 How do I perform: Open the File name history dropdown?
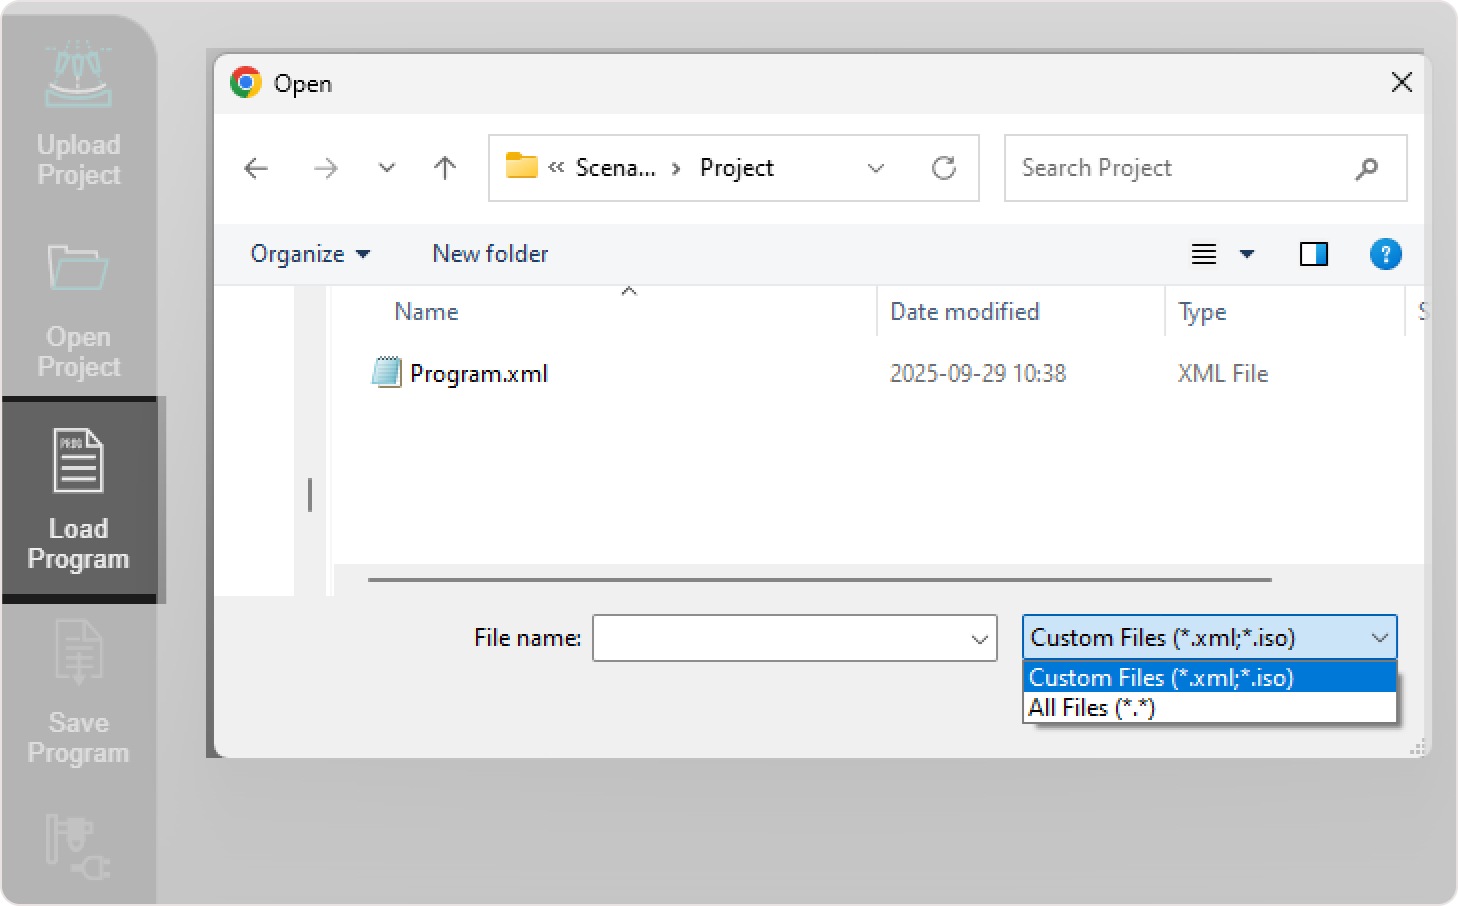(x=980, y=639)
